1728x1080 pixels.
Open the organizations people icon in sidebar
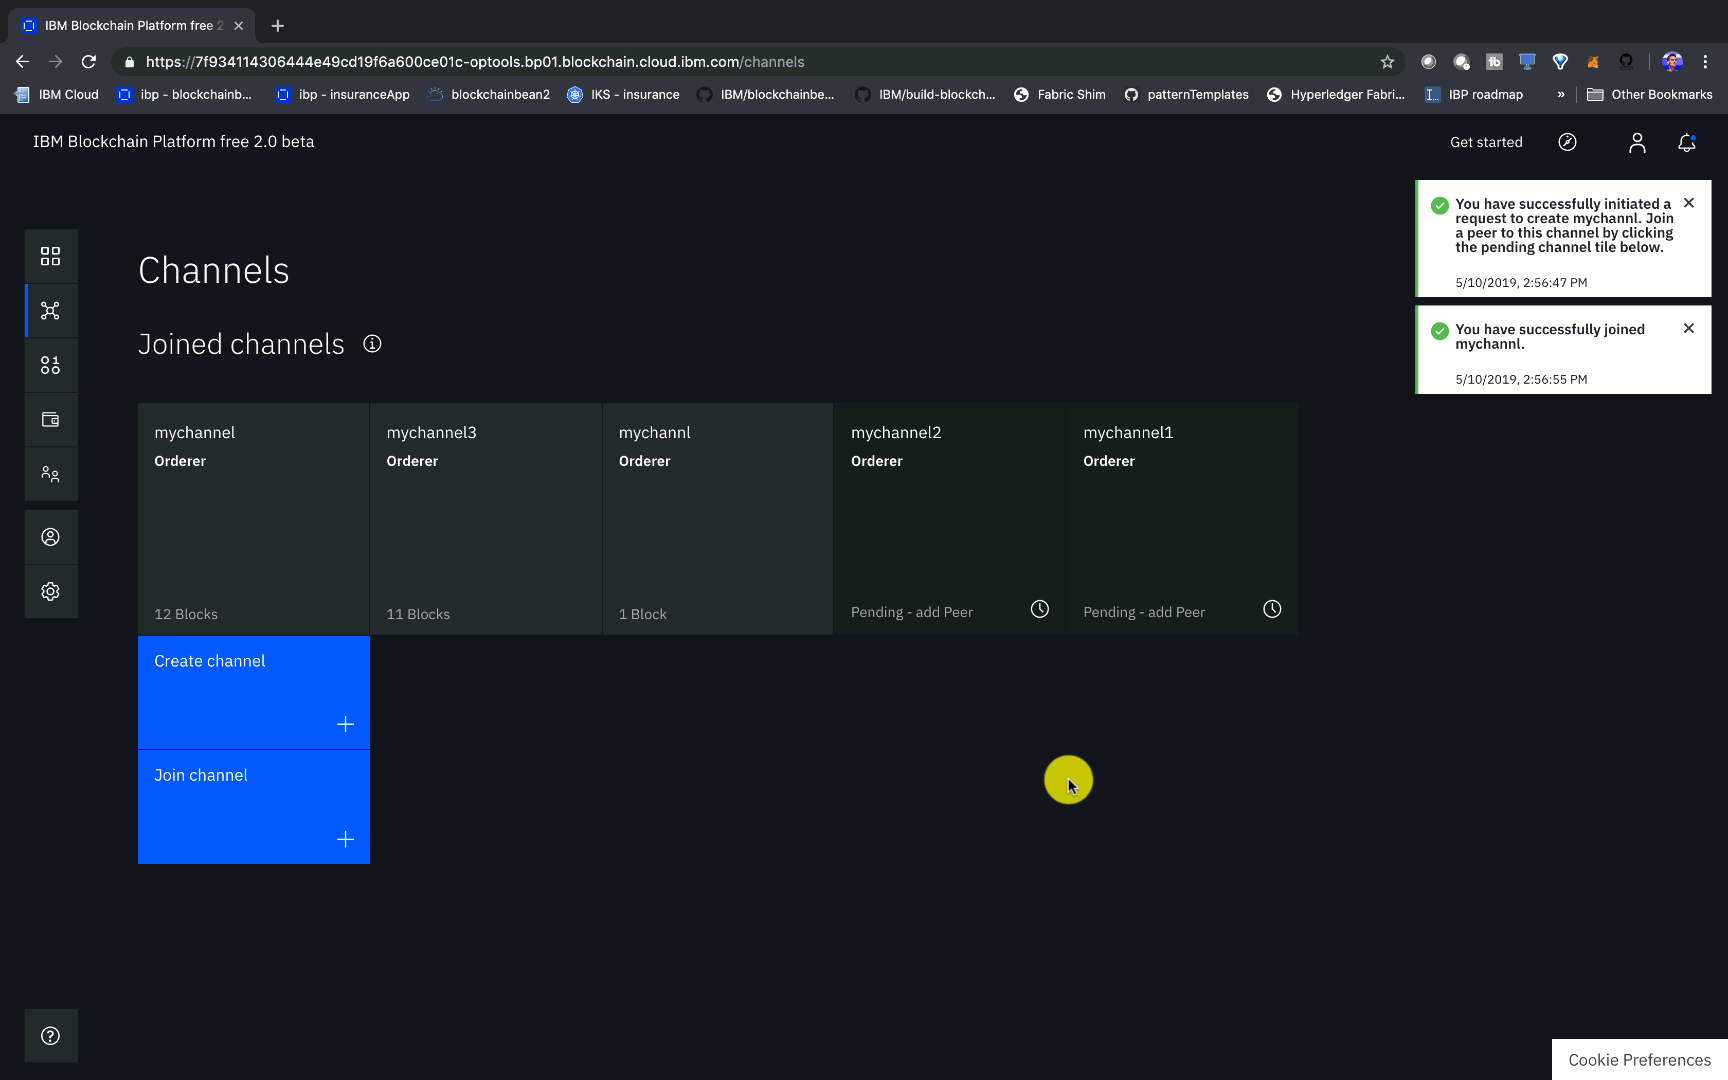point(50,474)
